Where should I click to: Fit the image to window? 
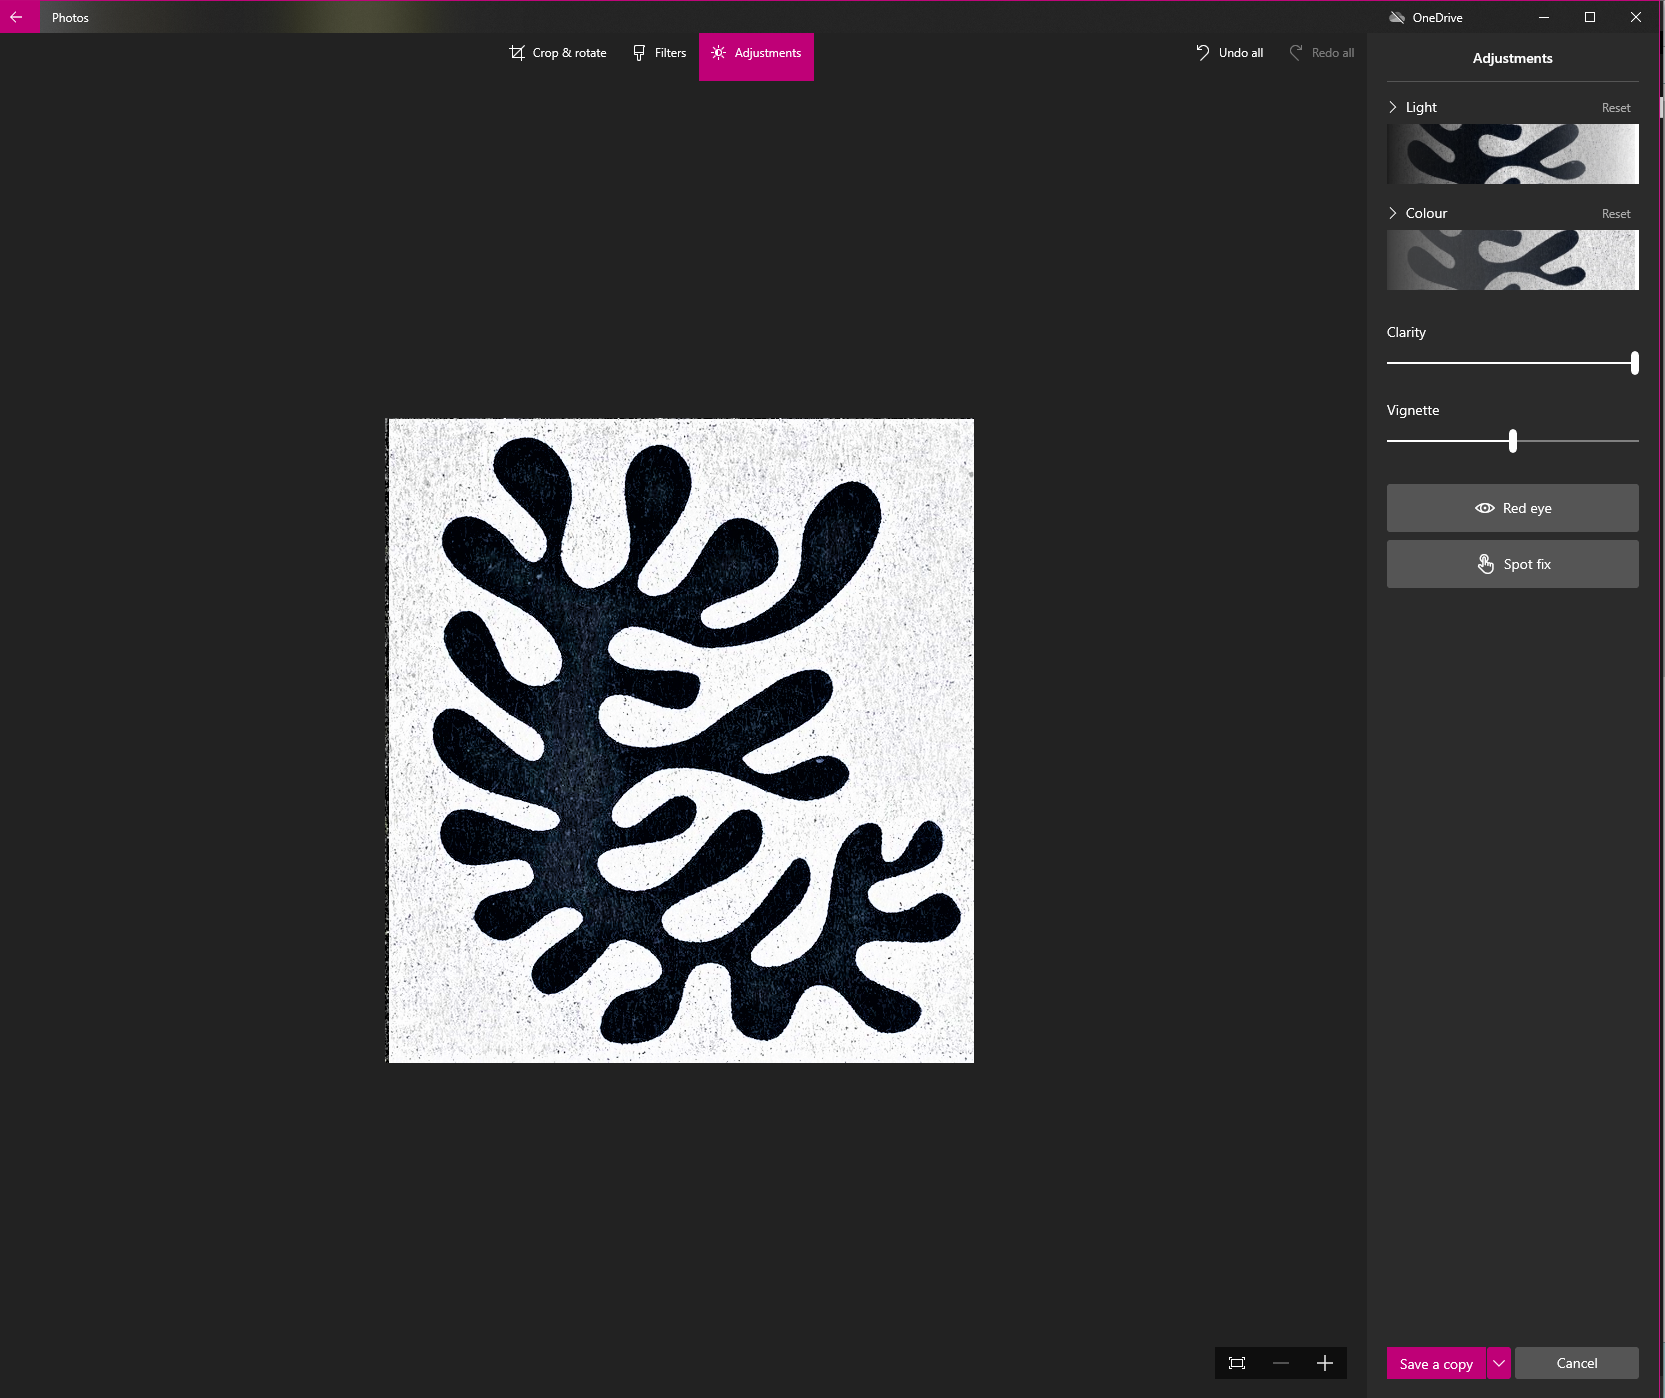[1237, 1363]
